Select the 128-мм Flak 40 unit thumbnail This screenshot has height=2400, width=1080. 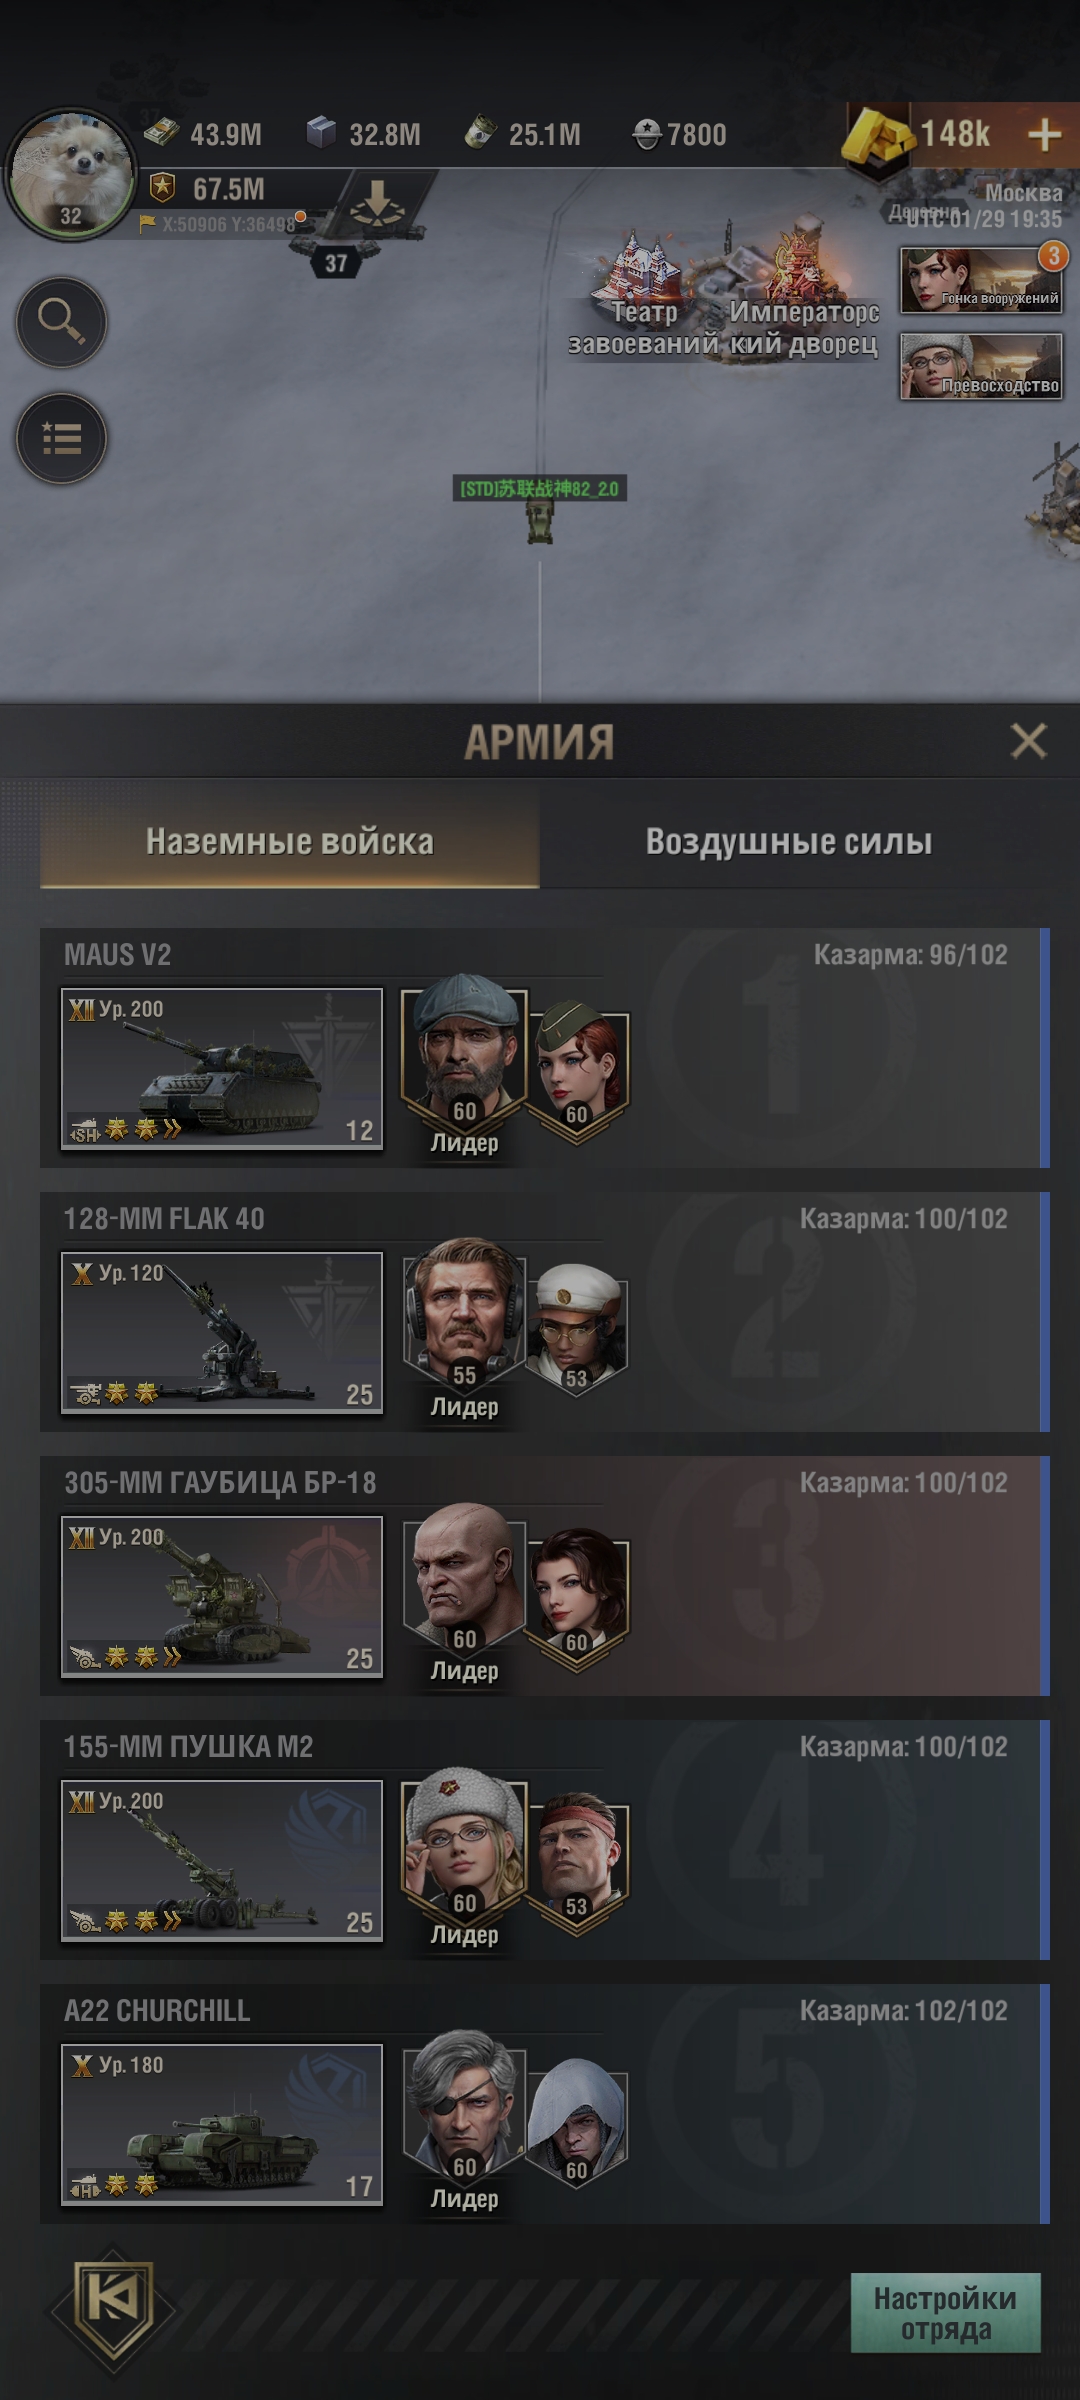pyautogui.click(x=222, y=1333)
